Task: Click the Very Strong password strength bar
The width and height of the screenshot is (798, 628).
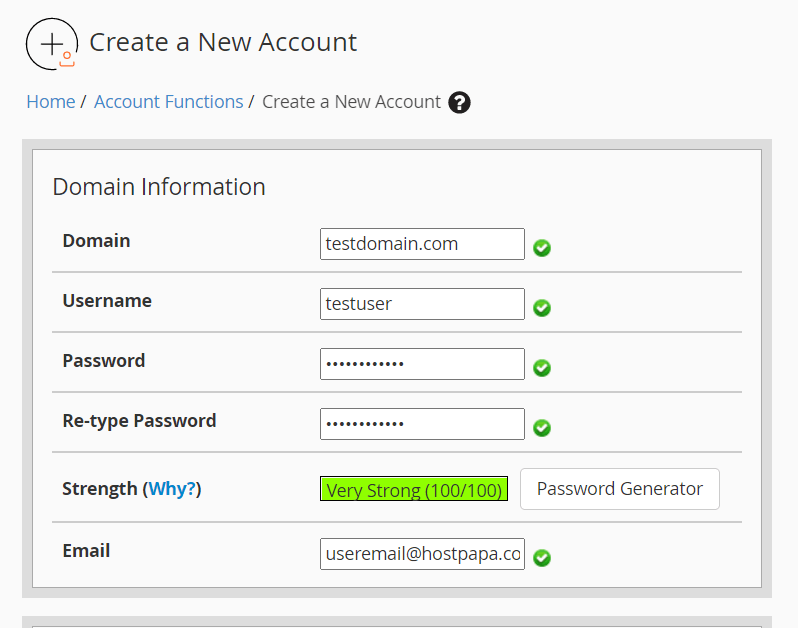Action: pyautogui.click(x=414, y=490)
